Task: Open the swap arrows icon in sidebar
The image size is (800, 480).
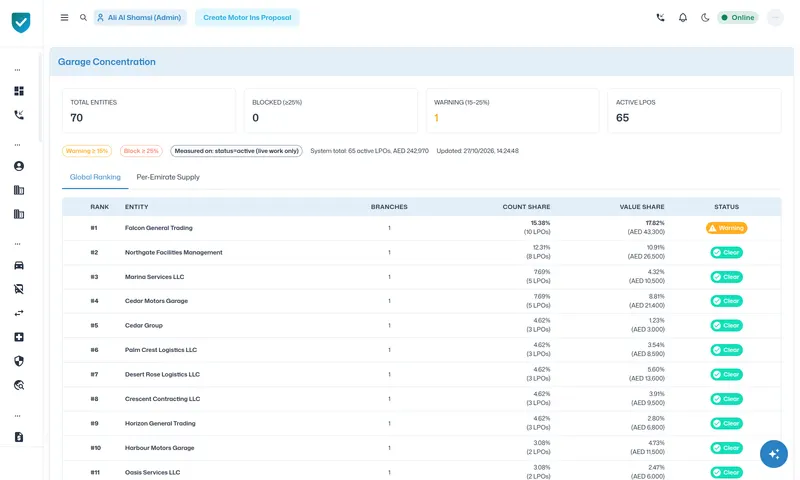Action: [x=19, y=313]
